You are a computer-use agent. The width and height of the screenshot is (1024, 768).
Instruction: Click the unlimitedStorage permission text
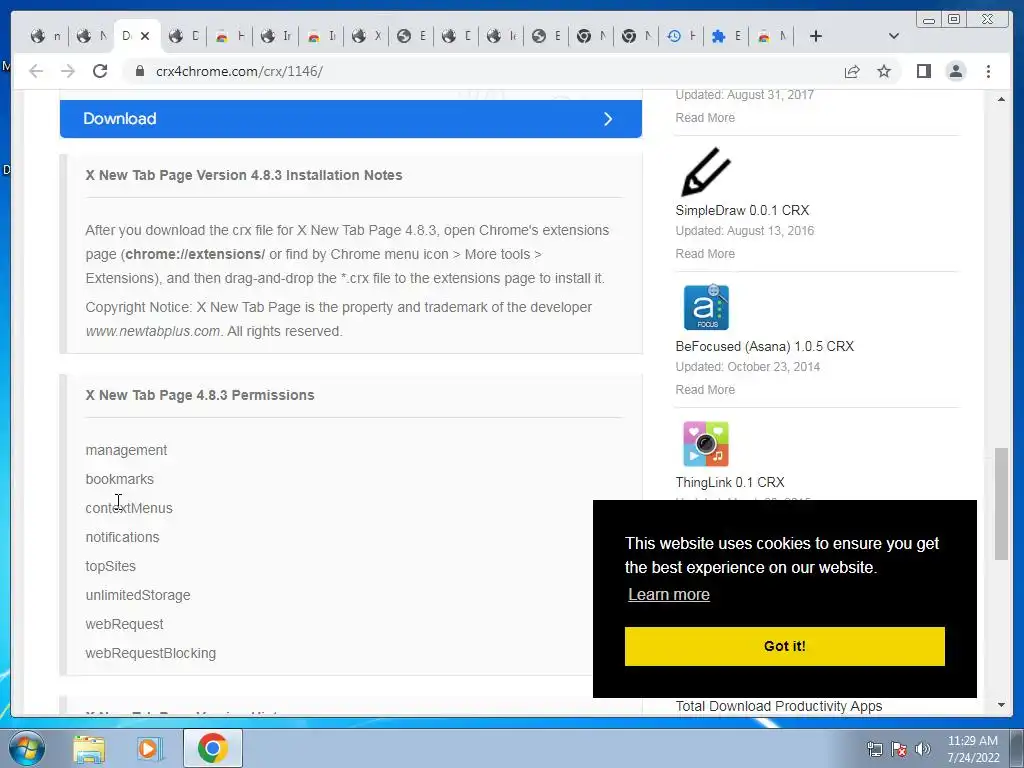[x=138, y=595]
